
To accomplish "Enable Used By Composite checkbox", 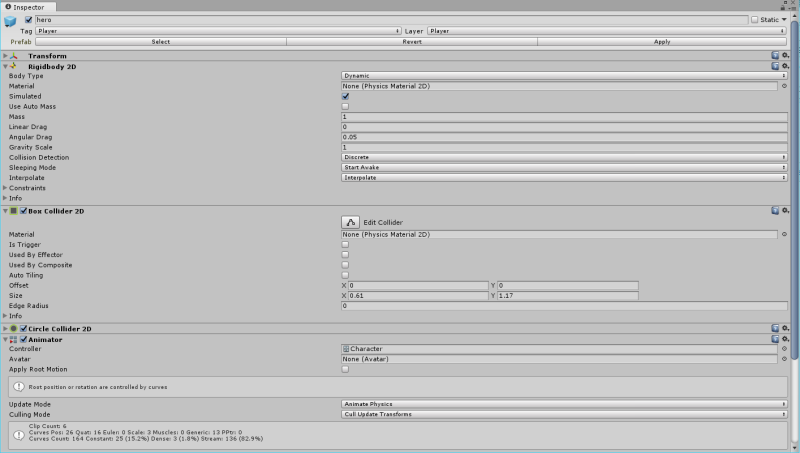I will click(345, 265).
